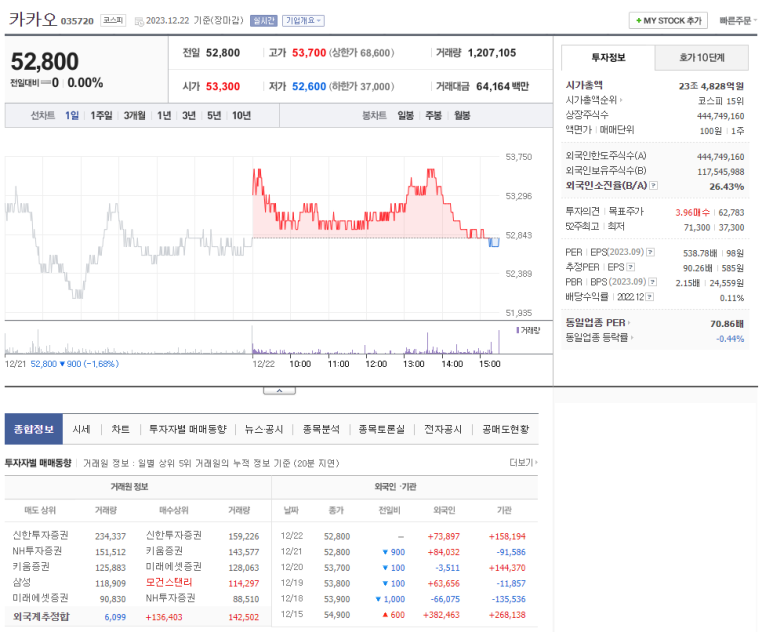The width and height of the screenshot is (773, 632).
Task: Click foreign value +382,463 on 12/15
Action: click(x=441, y=615)
